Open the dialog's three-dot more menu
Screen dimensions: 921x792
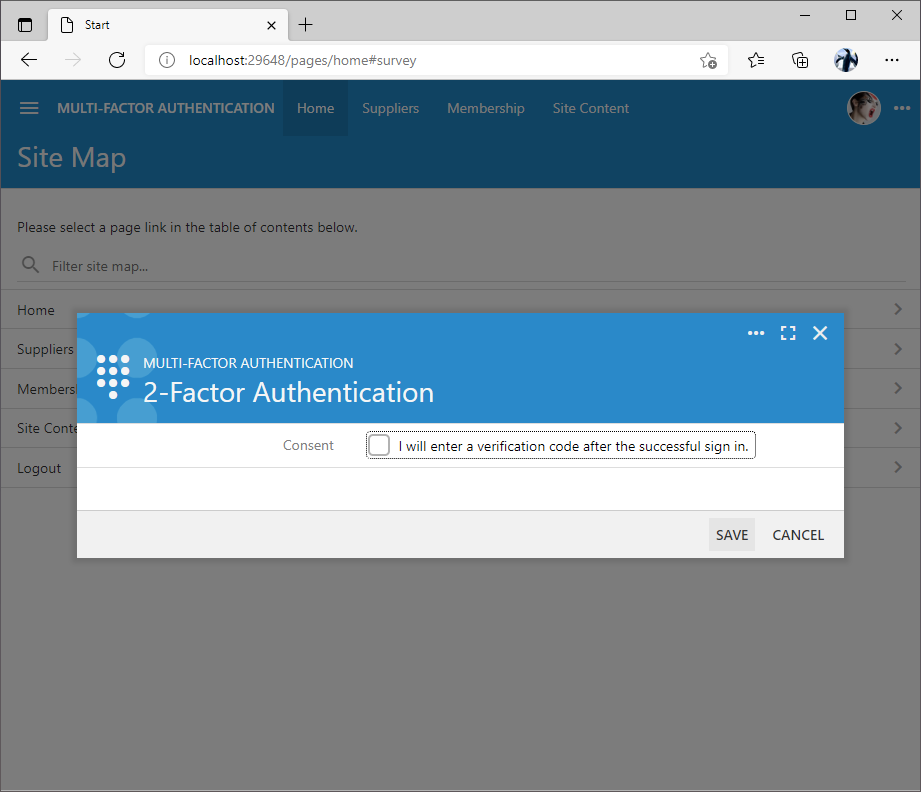pyautogui.click(x=756, y=333)
